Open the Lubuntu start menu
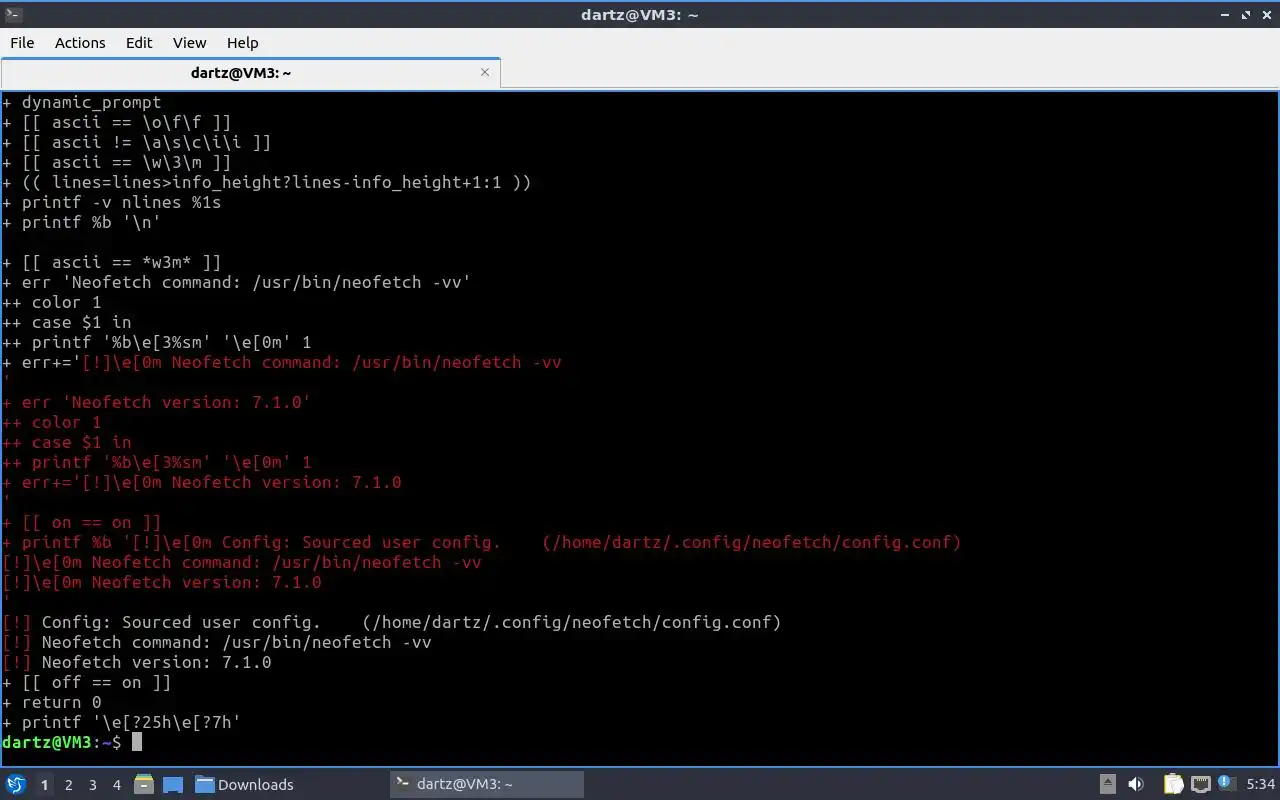The width and height of the screenshot is (1280, 800). pyautogui.click(x=15, y=784)
